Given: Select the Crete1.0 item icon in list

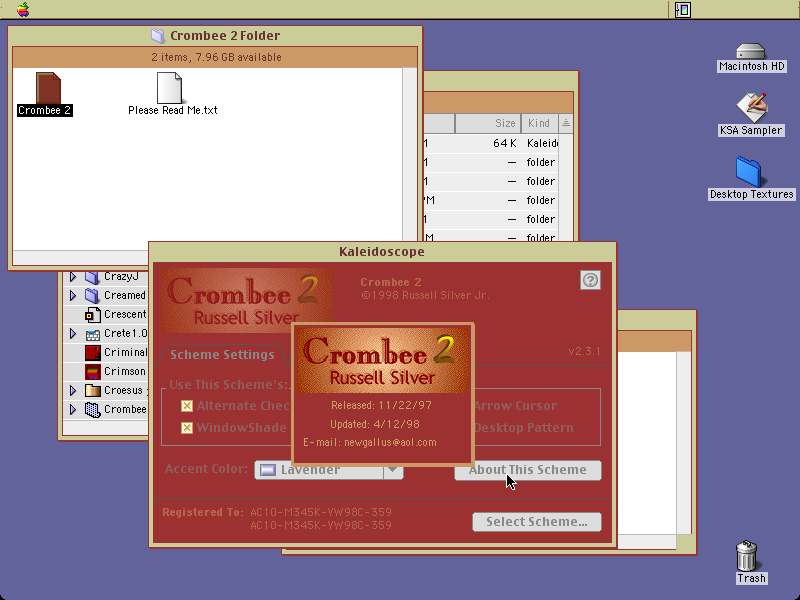Looking at the screenshot, I should (92, 334).
